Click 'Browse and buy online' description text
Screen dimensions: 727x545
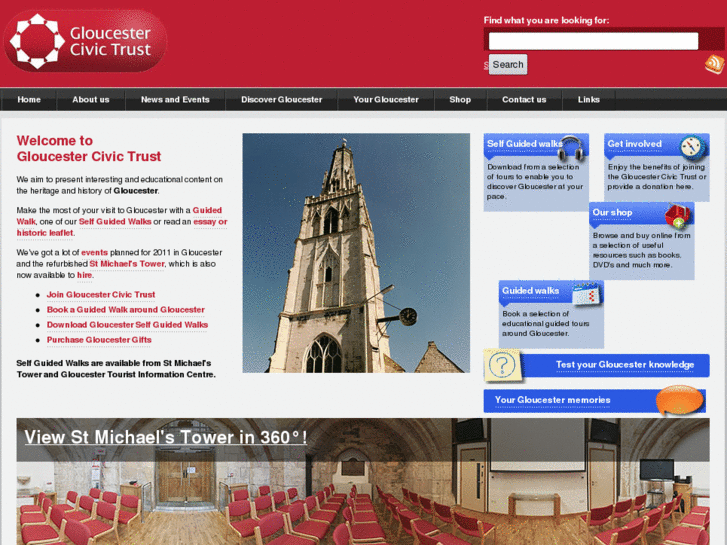[x=641, y=250]
